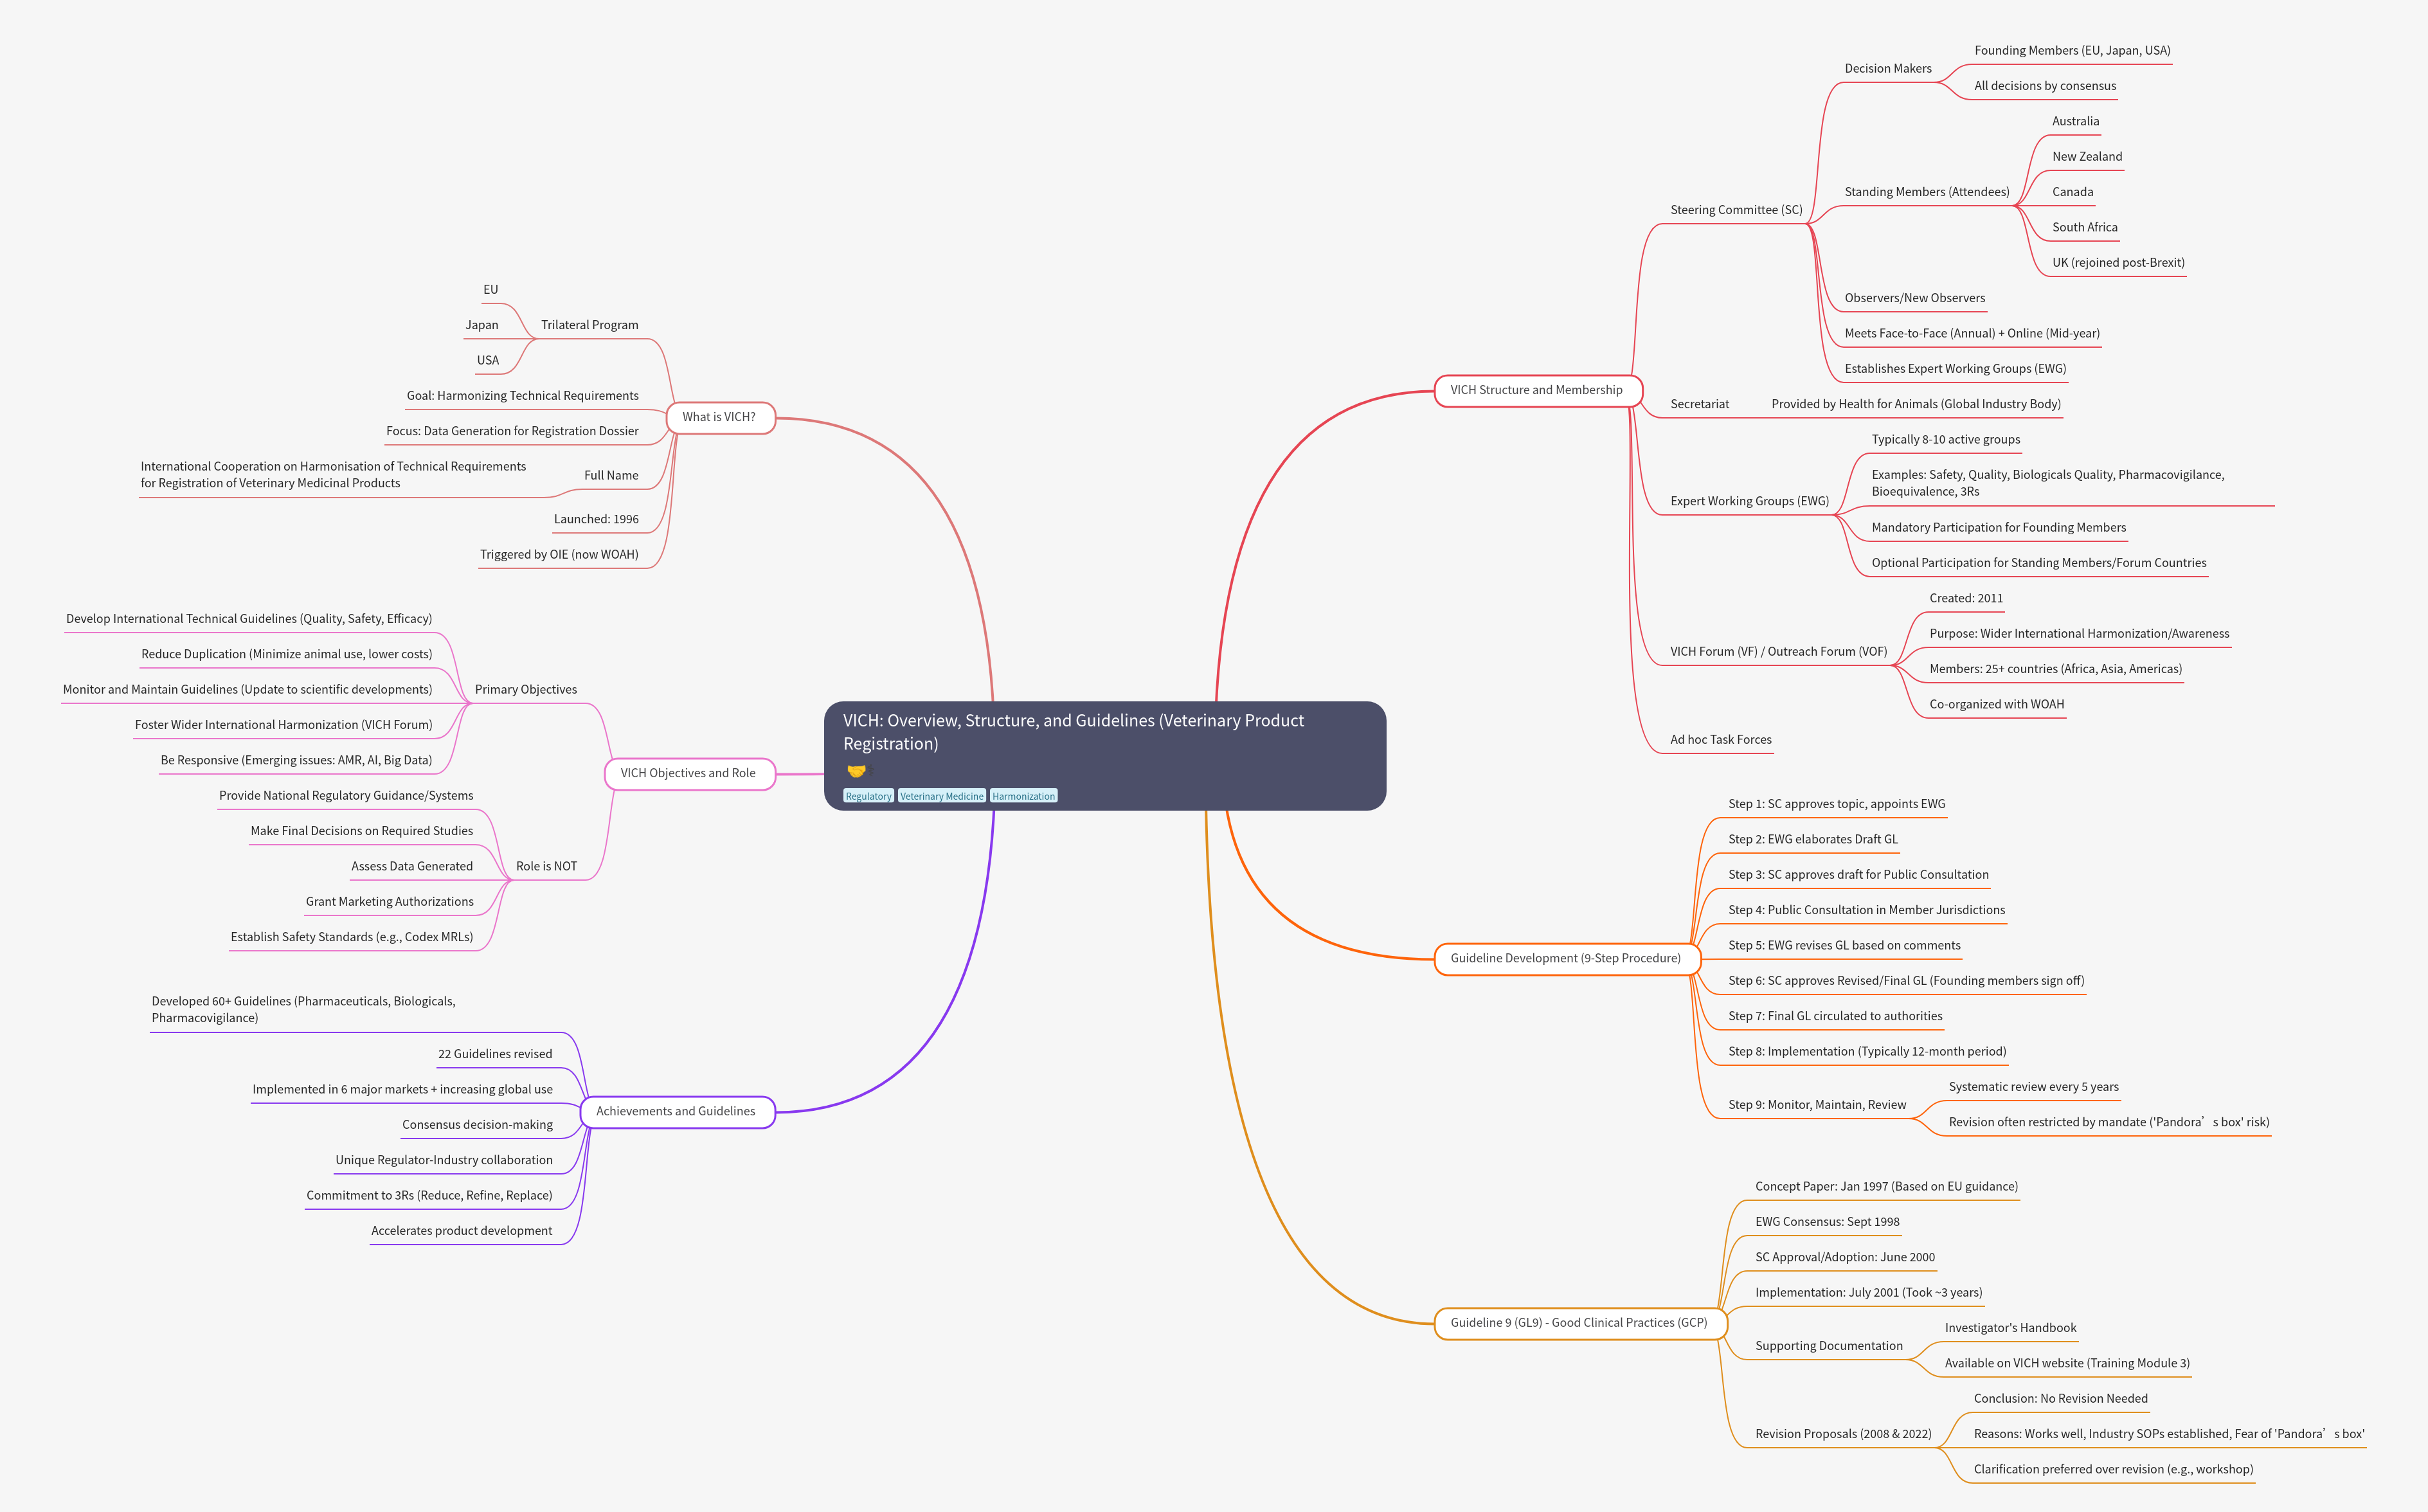Select the VICH Structure and Membership node

pos(1536,390)
